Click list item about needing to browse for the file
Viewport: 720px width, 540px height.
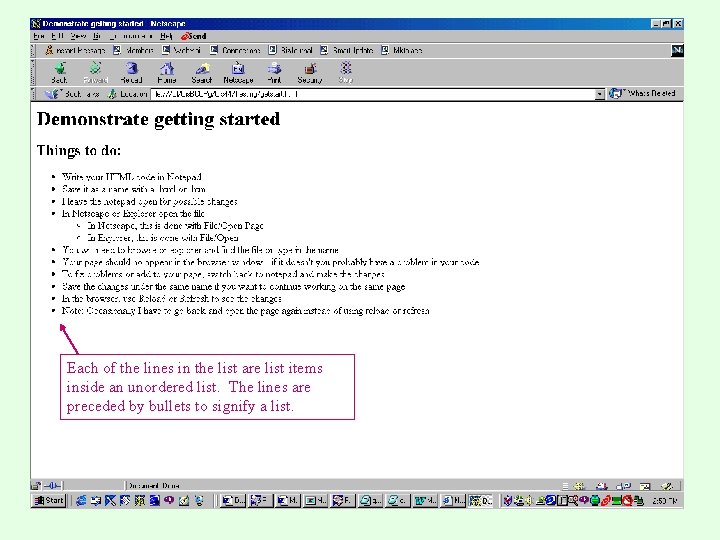tap(200, 250)
